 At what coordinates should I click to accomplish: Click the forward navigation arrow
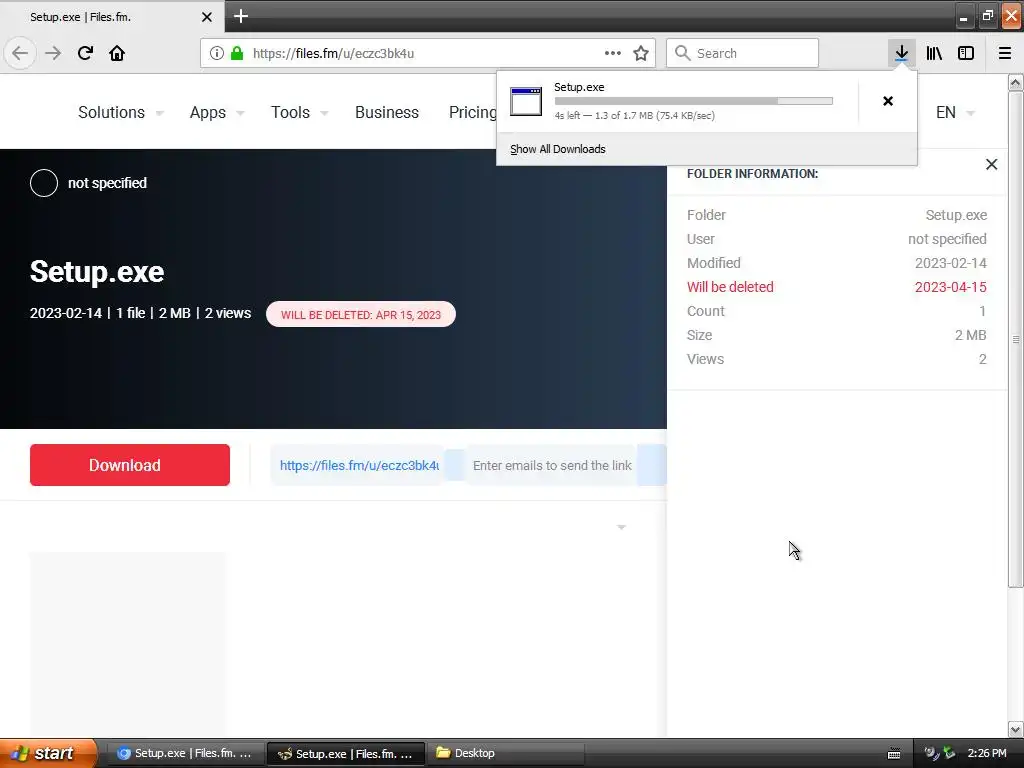[x=53, y=54]
